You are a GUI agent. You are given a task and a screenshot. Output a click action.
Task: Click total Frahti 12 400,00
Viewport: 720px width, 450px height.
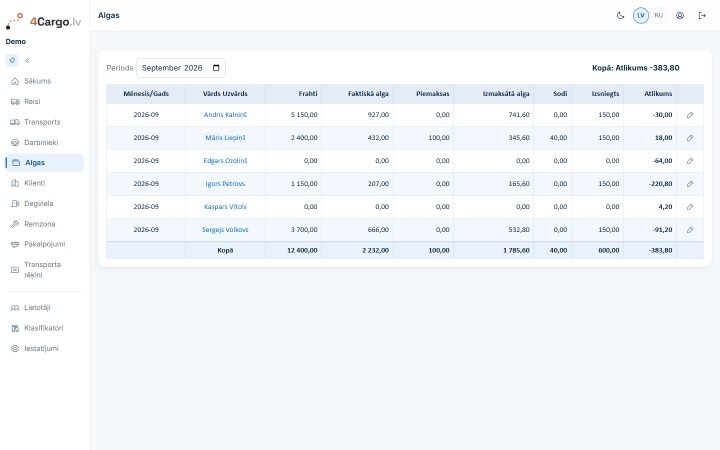pyautogui.click(x=302, y=250)
